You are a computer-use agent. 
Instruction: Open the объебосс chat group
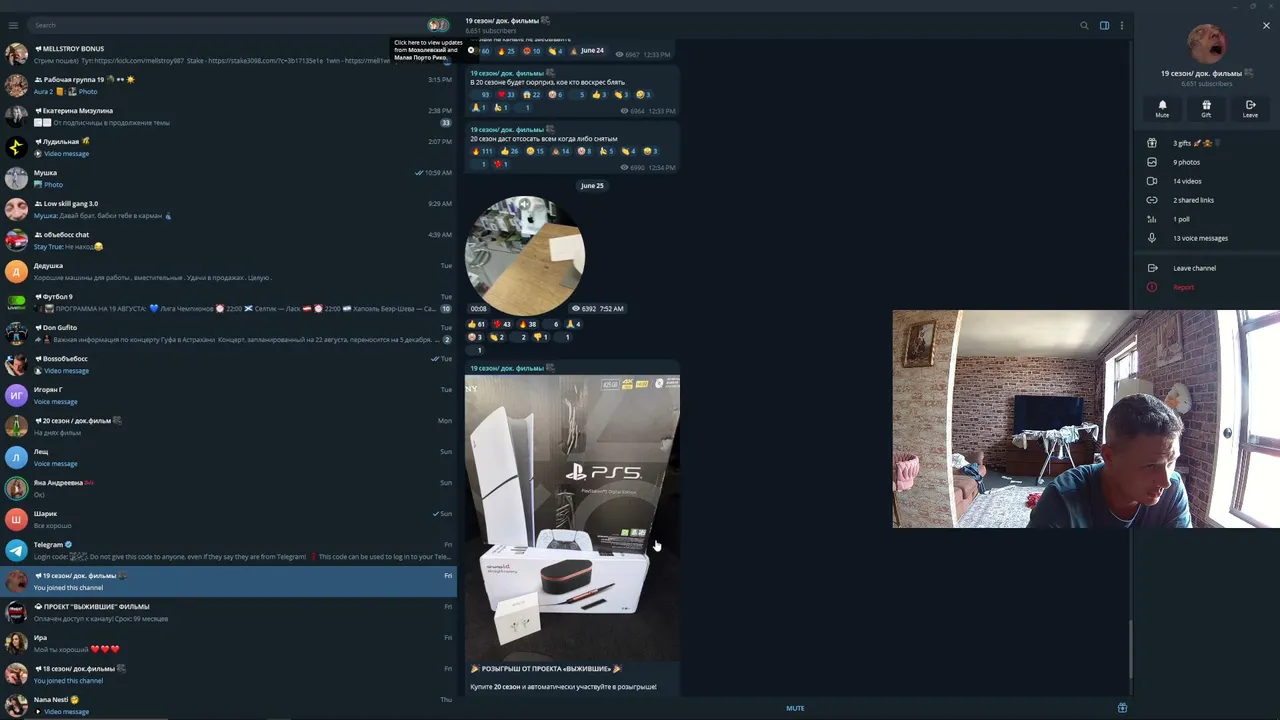click(228, 240)
